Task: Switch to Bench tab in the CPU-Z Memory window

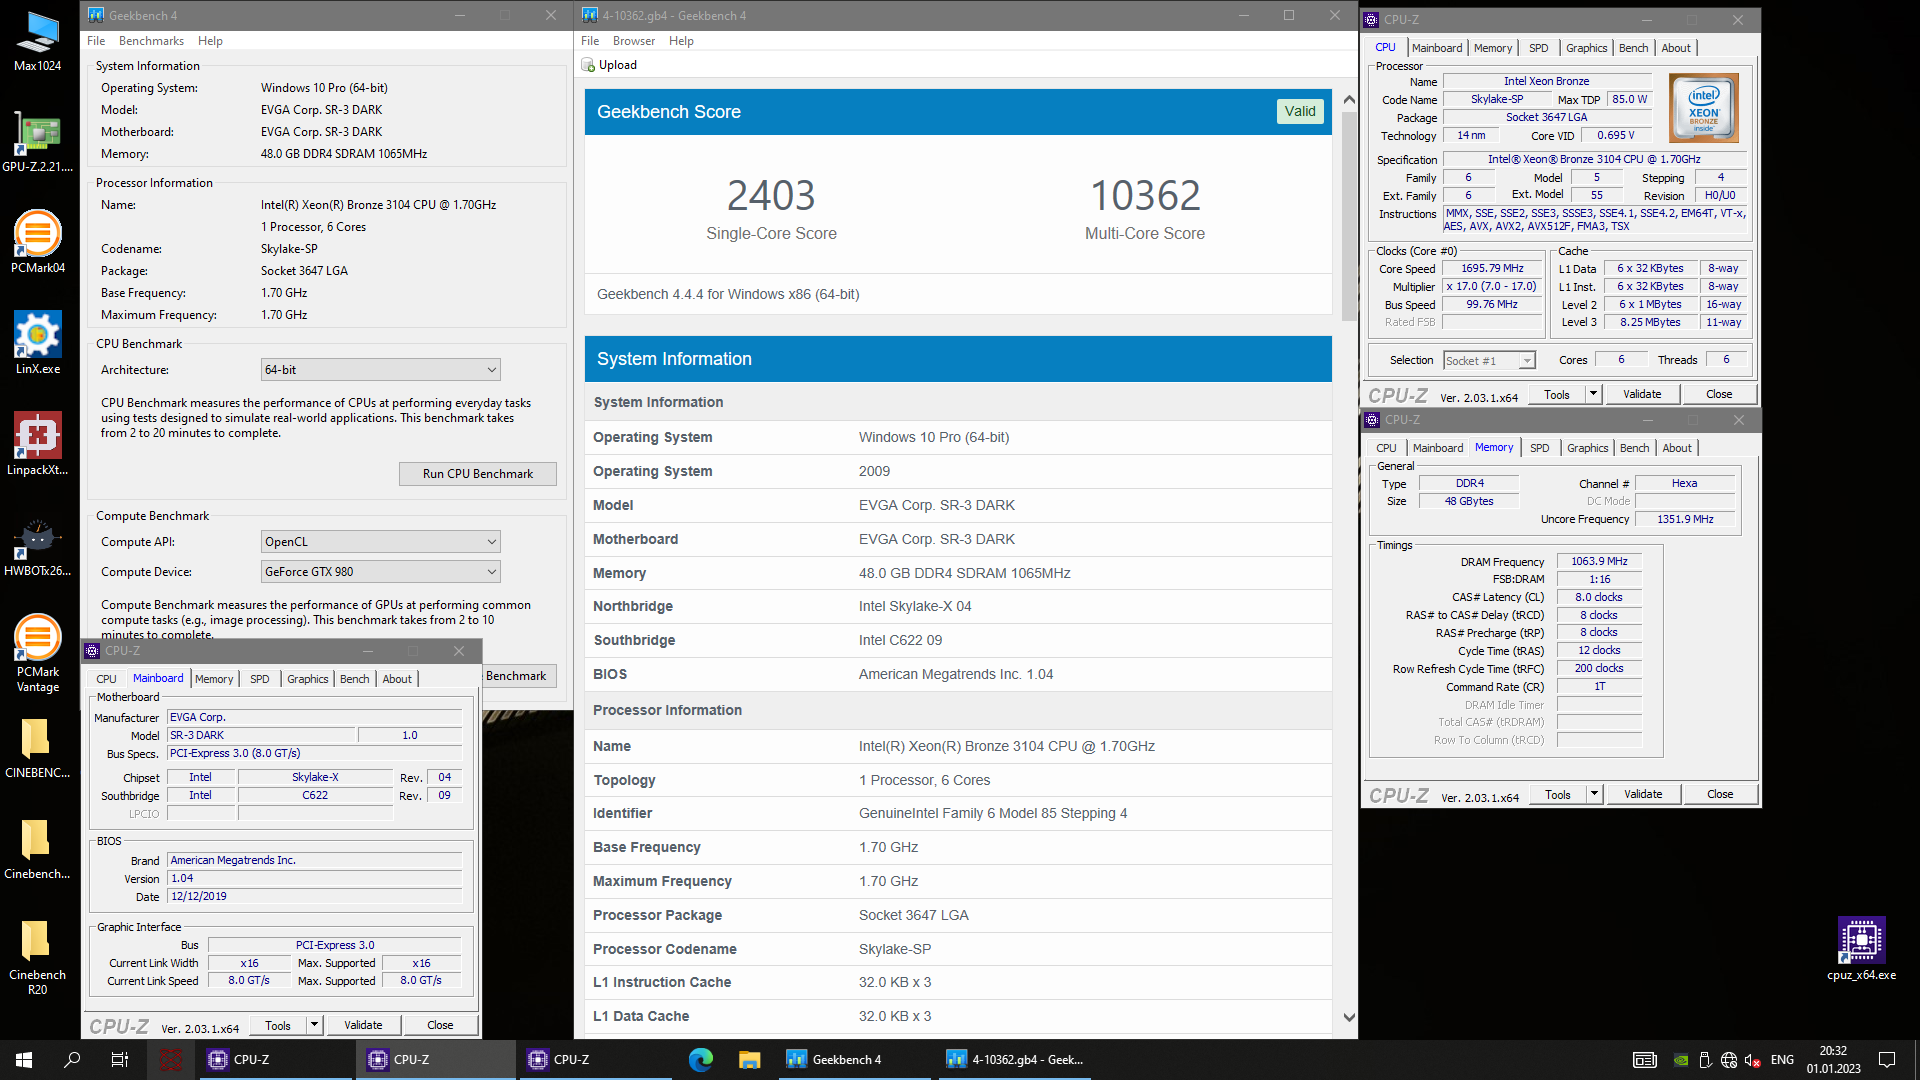Action: (x=1634, y=448)
